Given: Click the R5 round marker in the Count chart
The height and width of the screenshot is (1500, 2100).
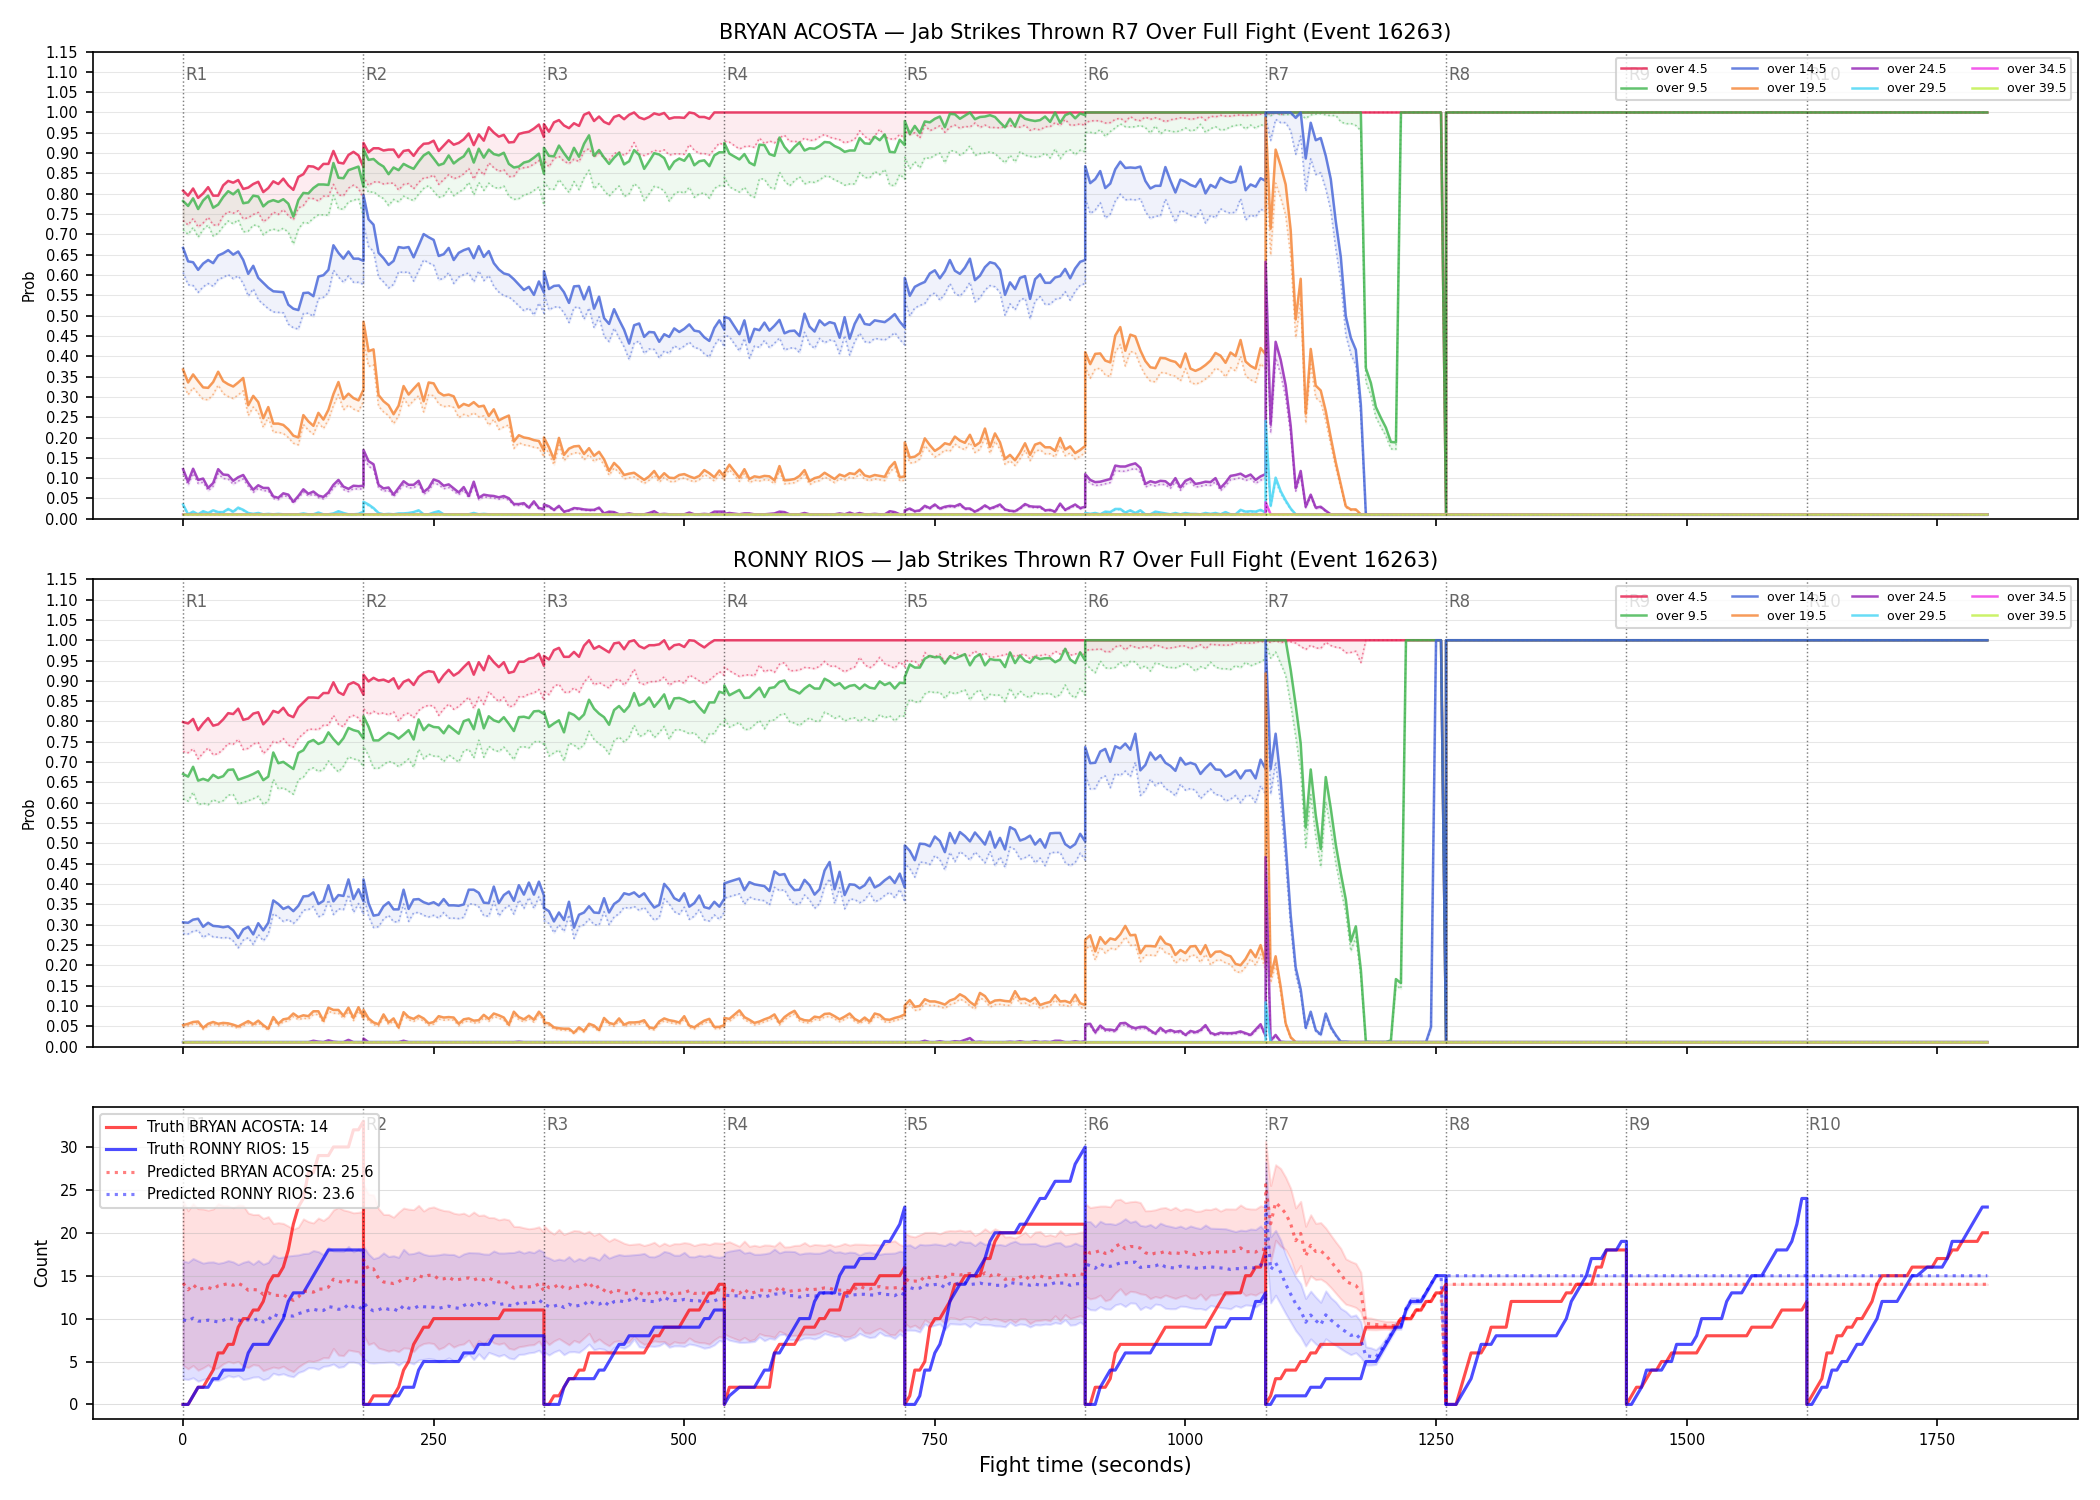Looking at the screenshot, I should (917, 1124).
